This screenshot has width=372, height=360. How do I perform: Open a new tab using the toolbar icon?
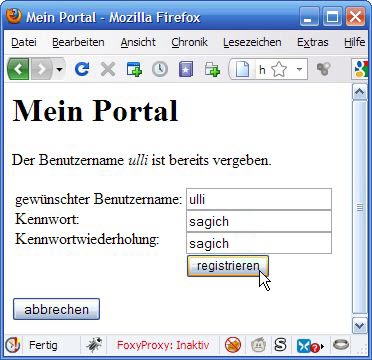(x=134, y=69)
